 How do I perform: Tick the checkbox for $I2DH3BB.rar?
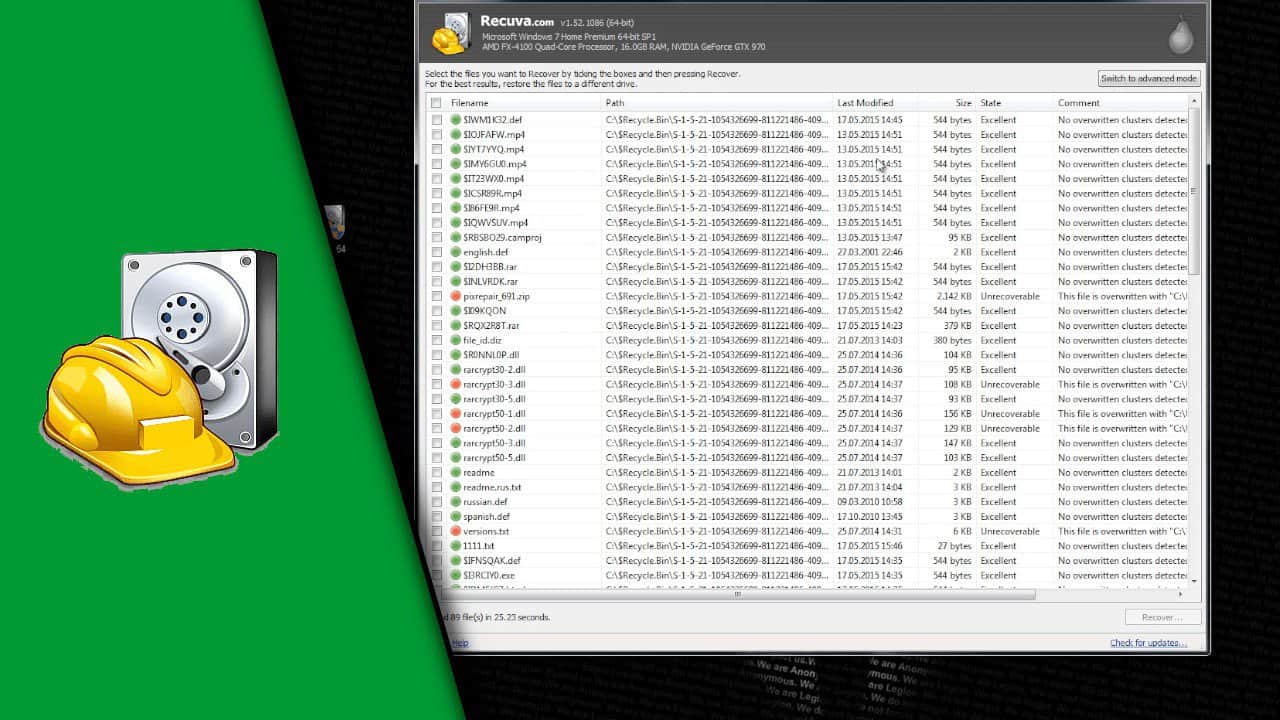click(x=436, y=267)
